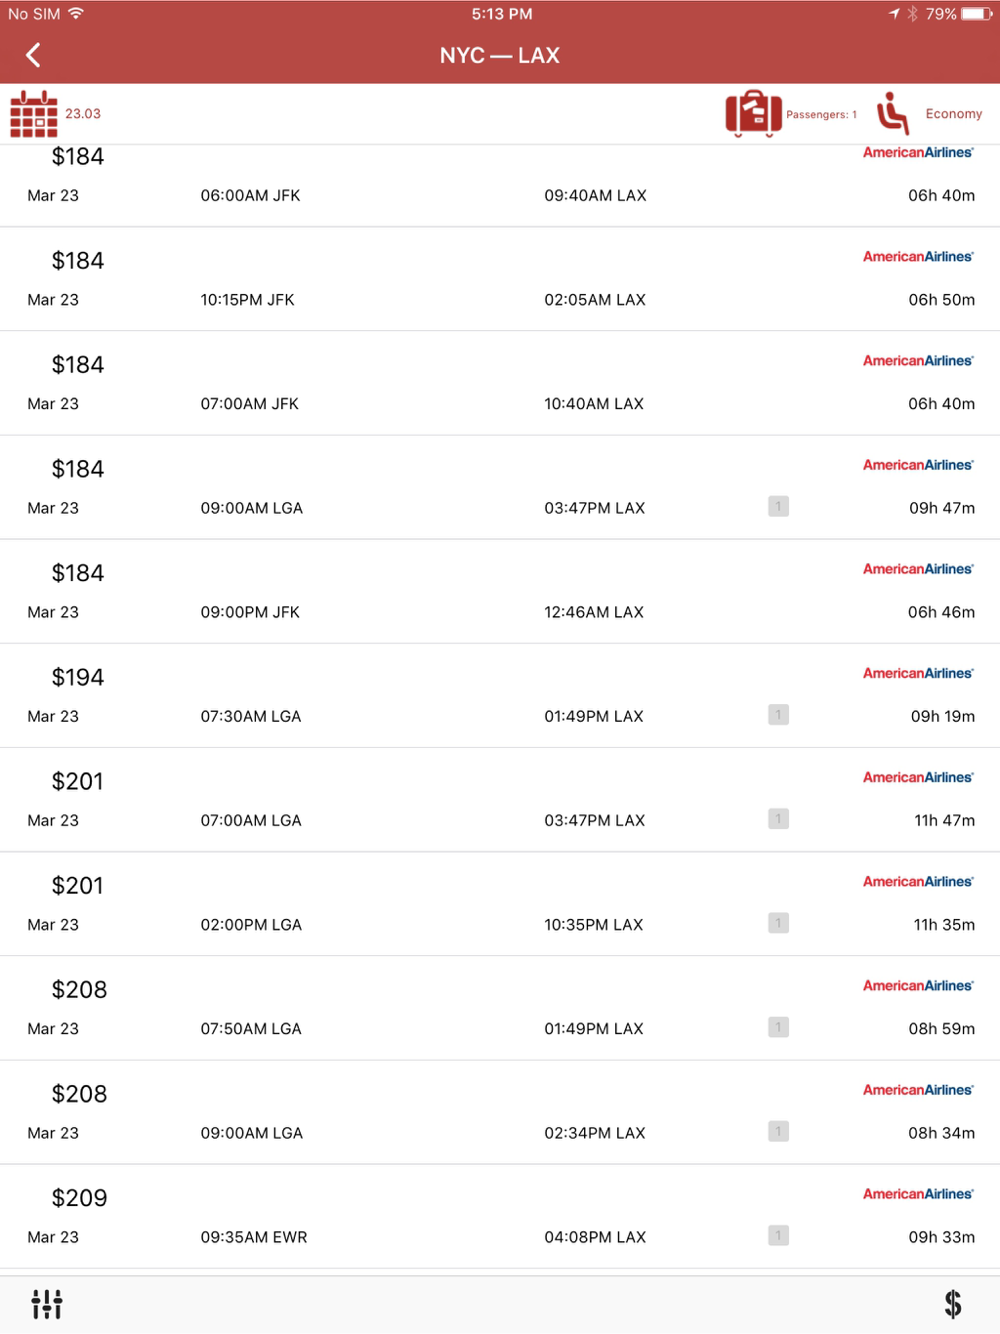Select the 10:15PM JFK flight
The width and height of the screenshot is (1000, 1334).
[x=500, y=279]
